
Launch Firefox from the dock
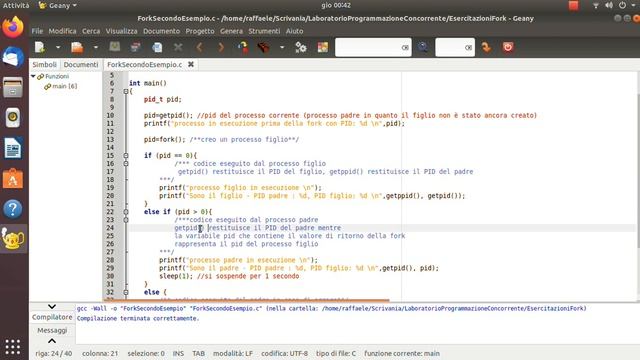point(13,27)
